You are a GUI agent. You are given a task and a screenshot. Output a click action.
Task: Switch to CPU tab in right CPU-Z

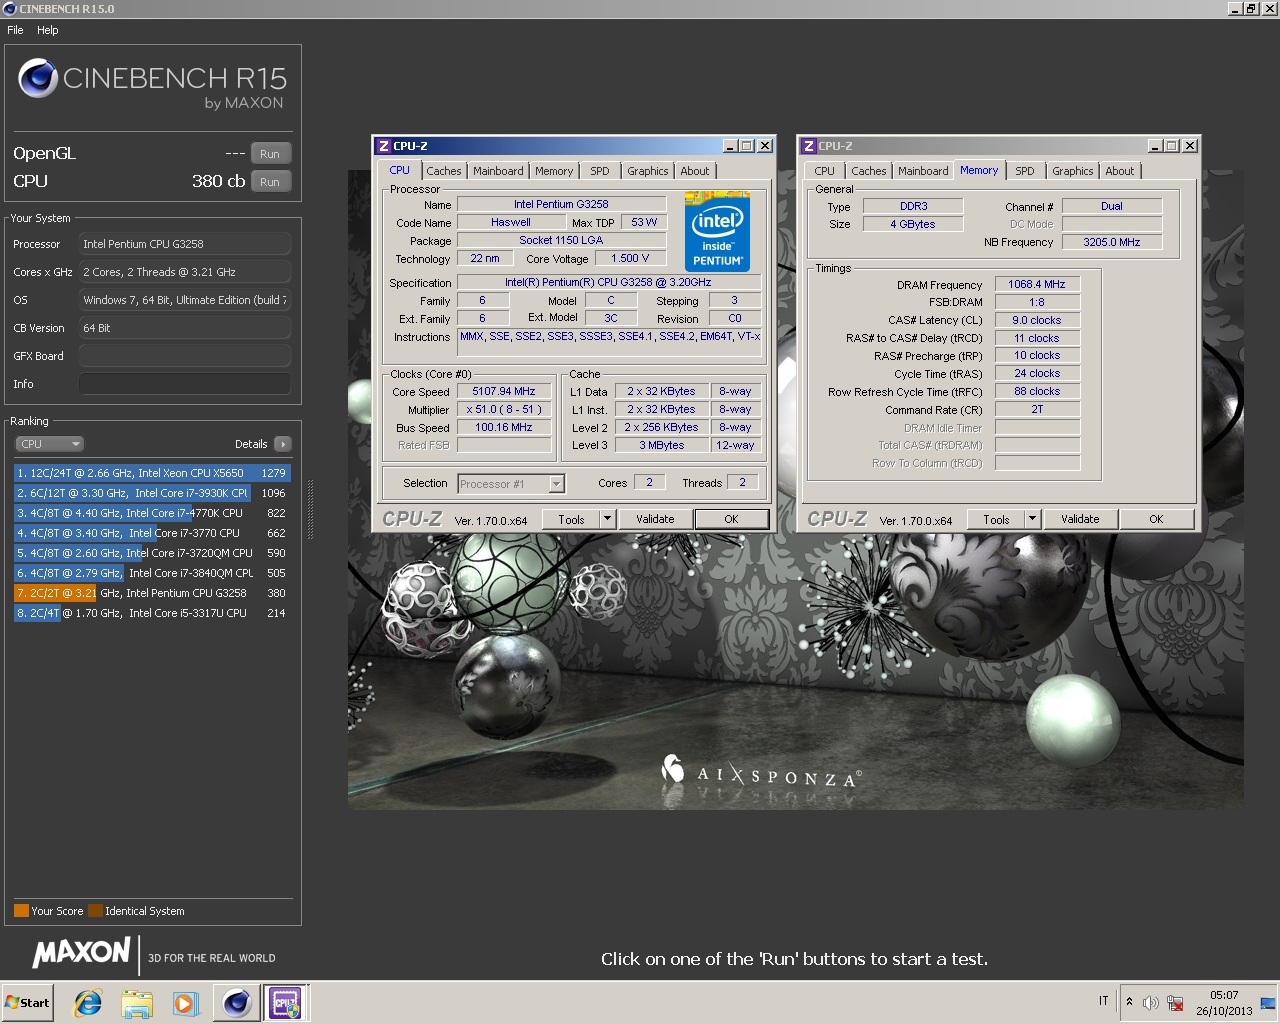(x=825, y=171)
